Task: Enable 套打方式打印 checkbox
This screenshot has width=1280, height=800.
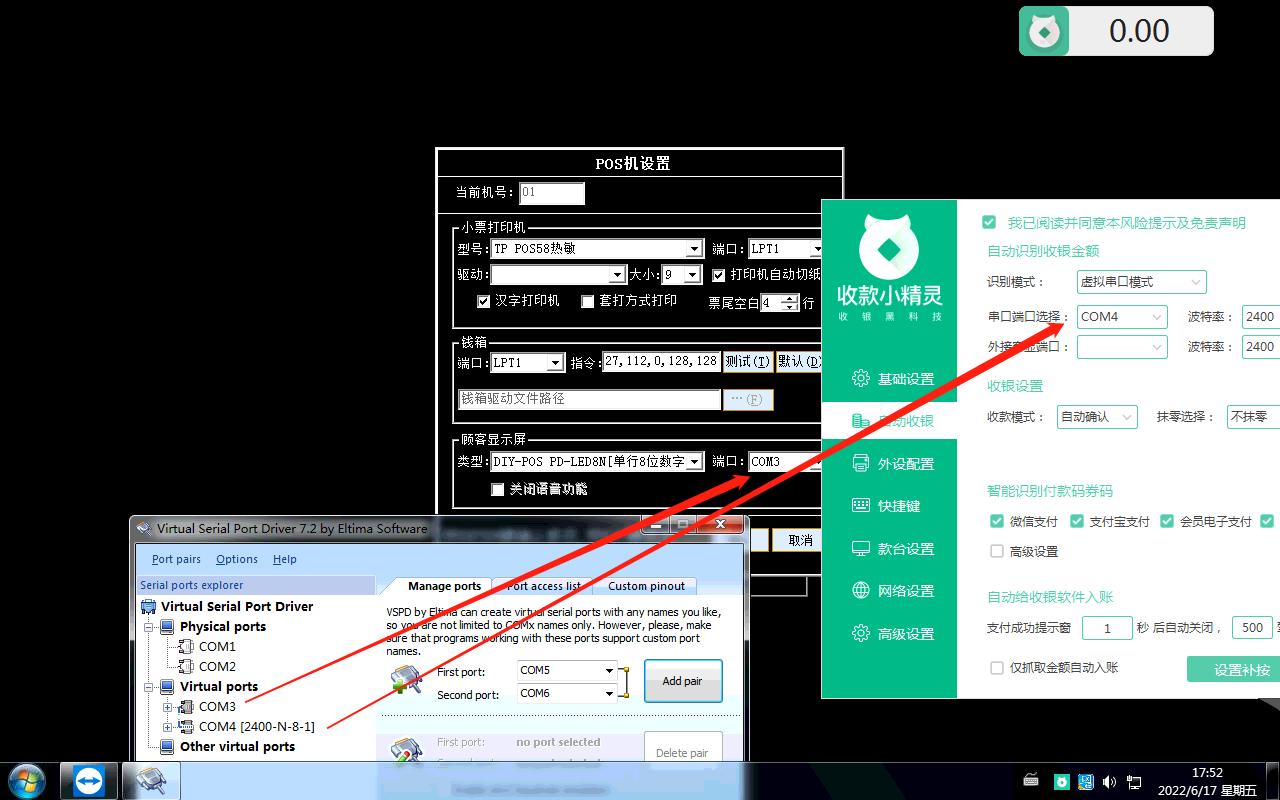Action: (x=587, y=301)
